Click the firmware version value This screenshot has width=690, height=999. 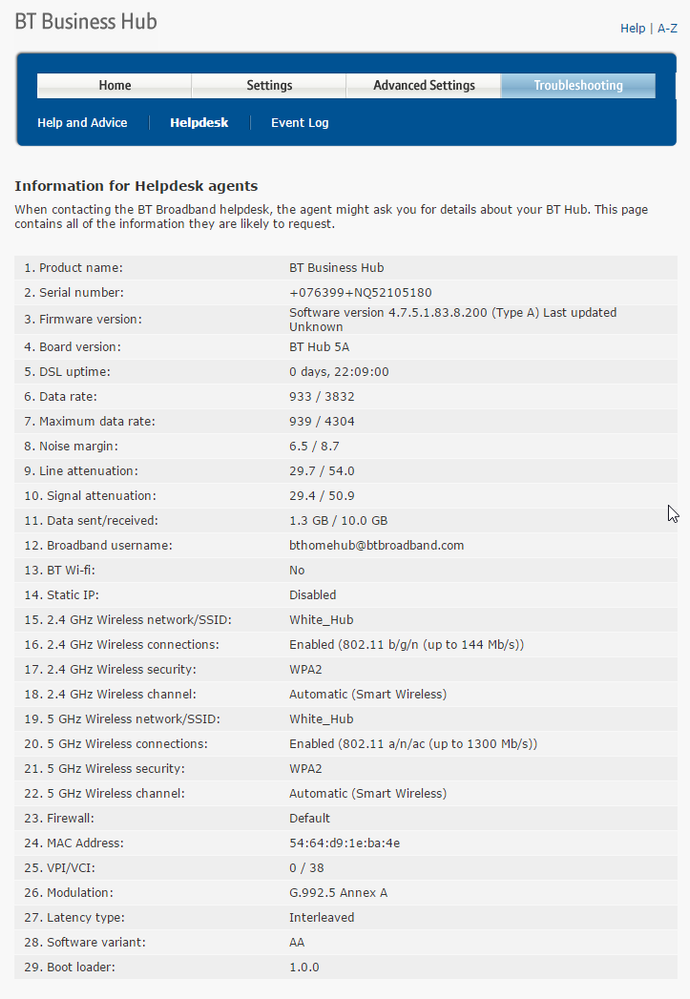pos(453,319)
